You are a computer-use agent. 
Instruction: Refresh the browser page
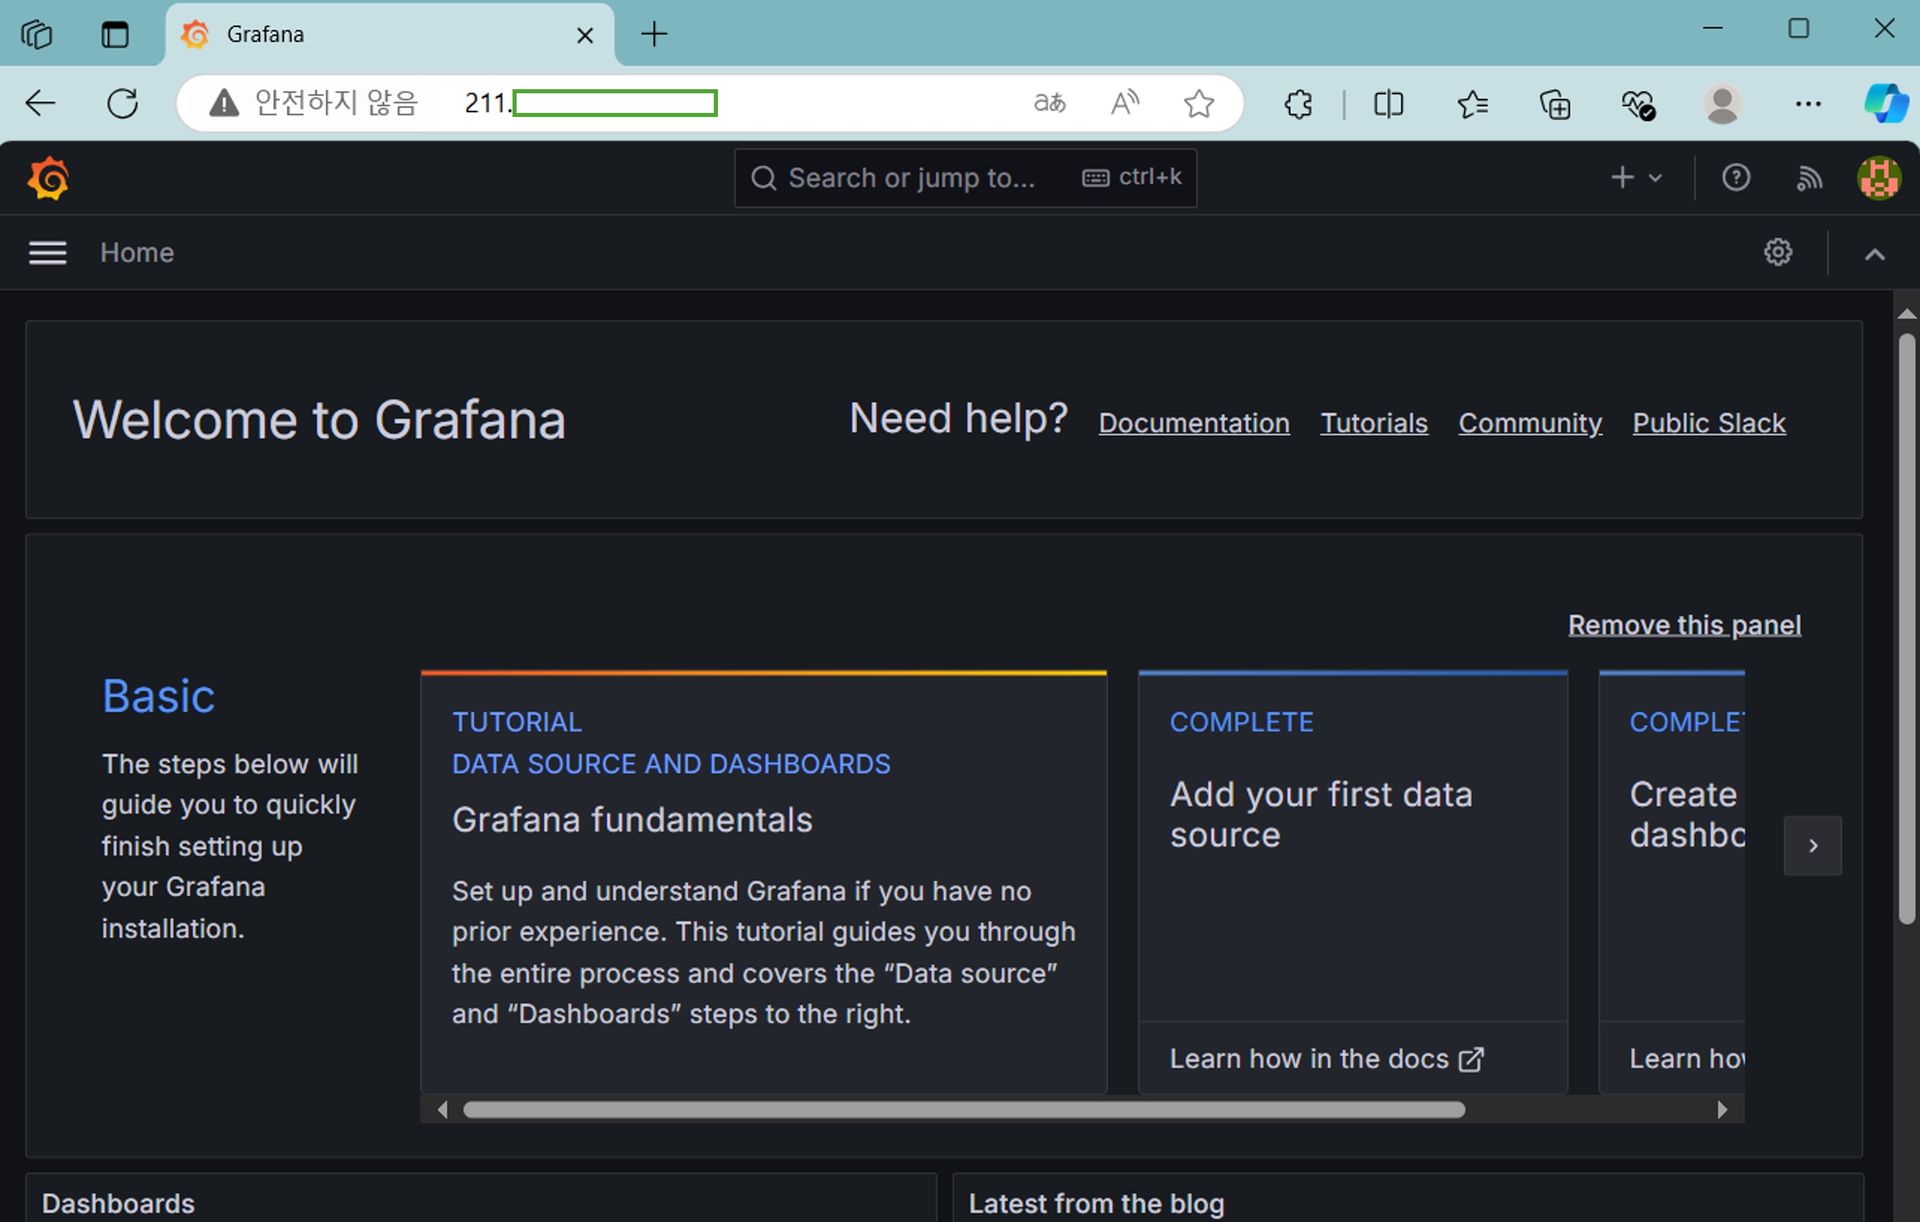tap(122, 103)
